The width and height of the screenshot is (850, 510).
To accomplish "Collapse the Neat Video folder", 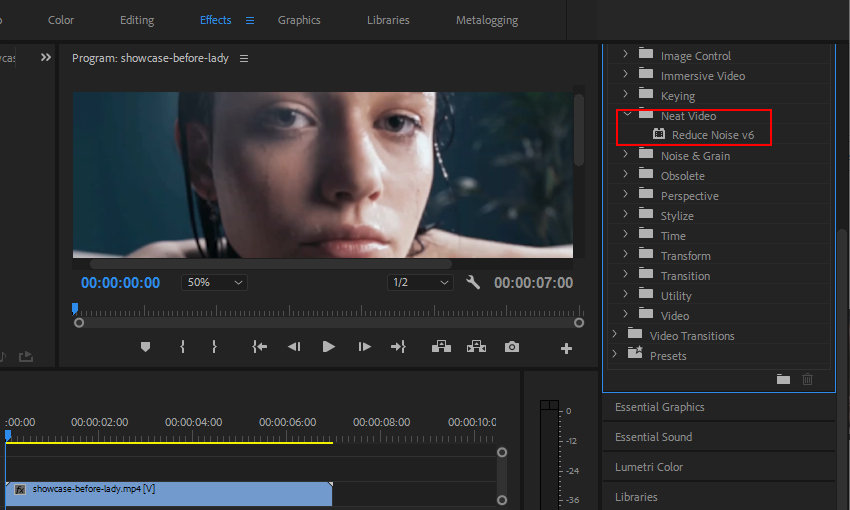I will pos(627,114).
